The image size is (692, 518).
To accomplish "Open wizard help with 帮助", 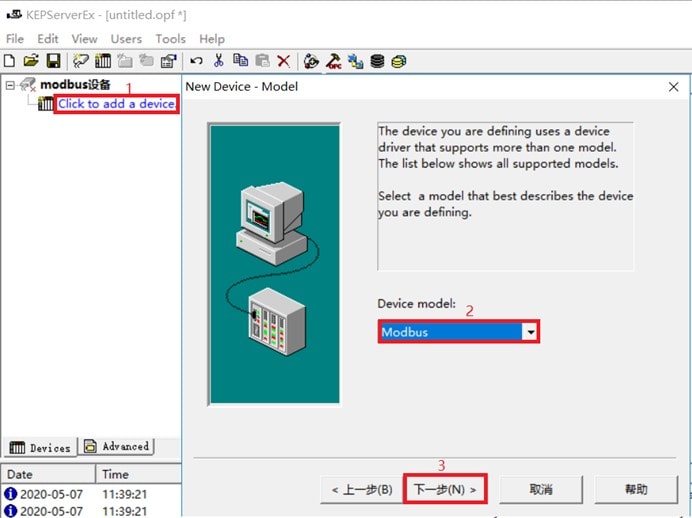I will coord(636,489).
